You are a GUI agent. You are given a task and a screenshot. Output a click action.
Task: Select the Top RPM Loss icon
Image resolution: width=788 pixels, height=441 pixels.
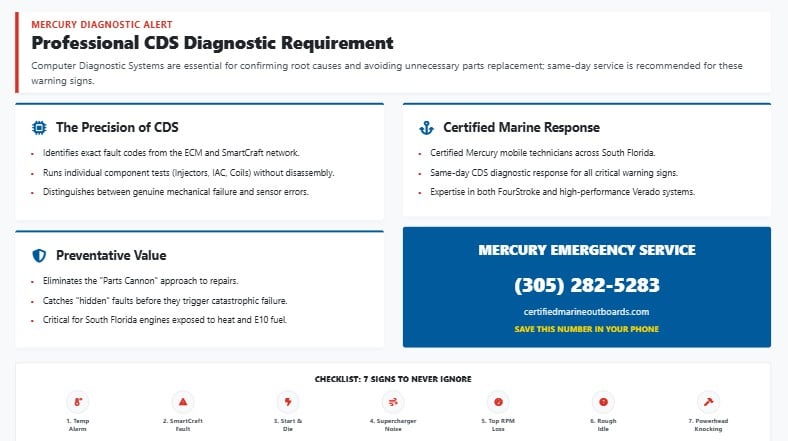tap(498, 402)
